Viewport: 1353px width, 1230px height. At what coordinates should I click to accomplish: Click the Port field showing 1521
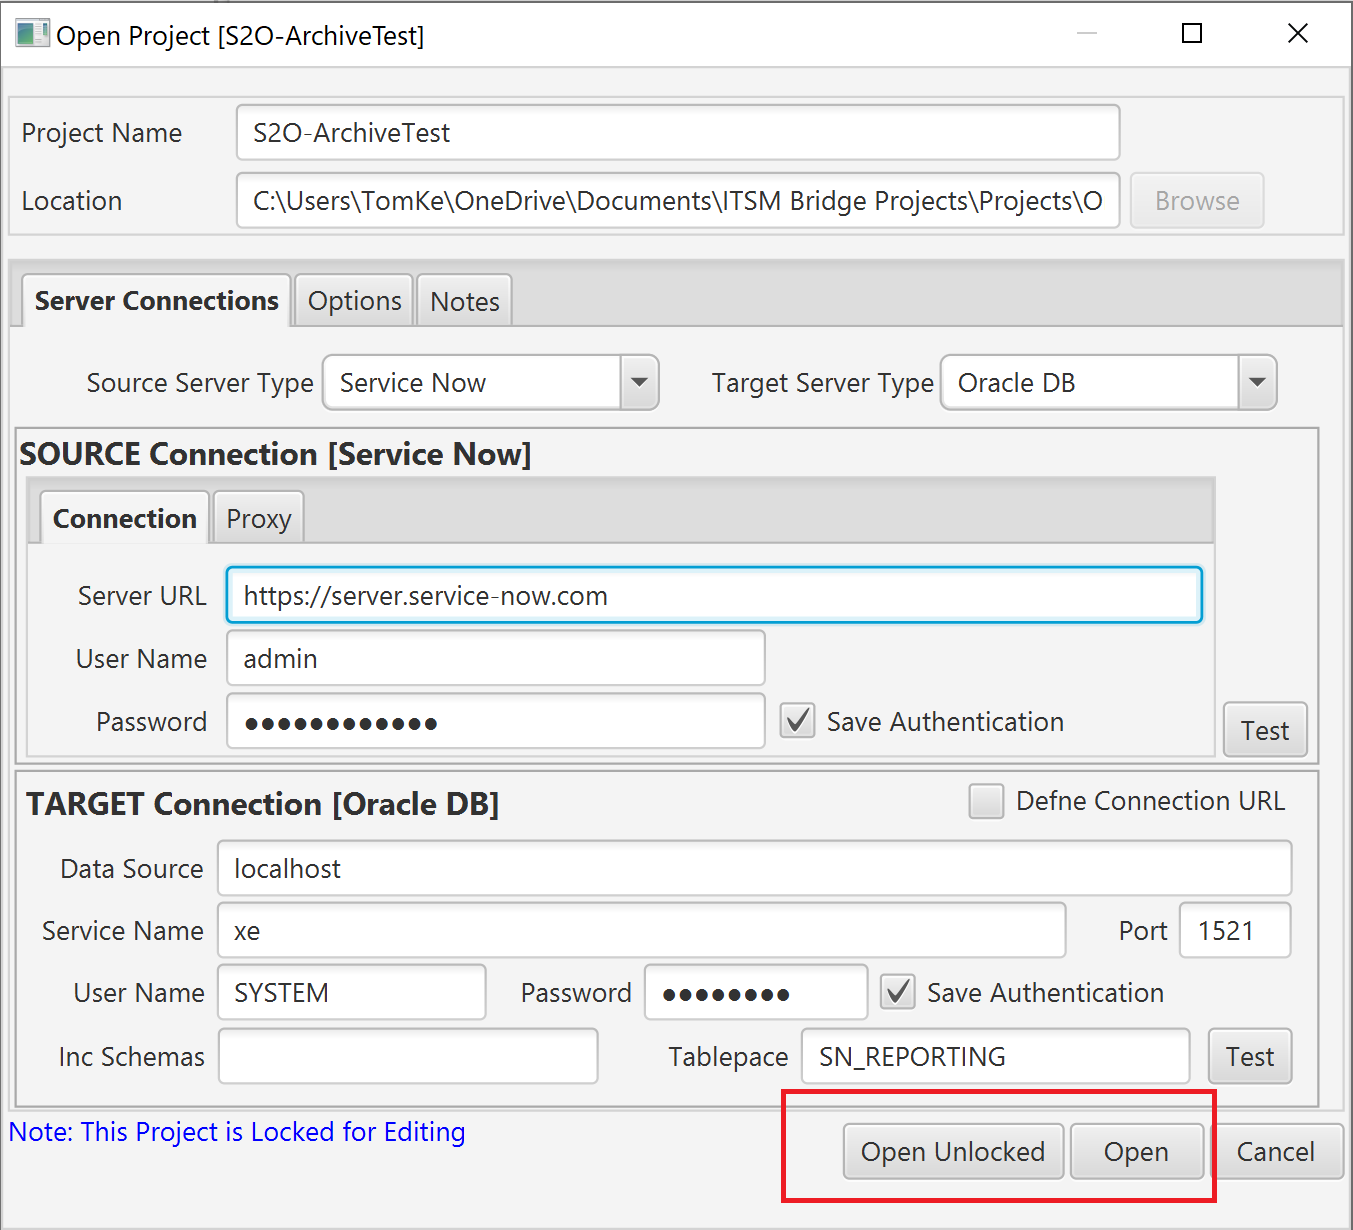point(1235,930)
